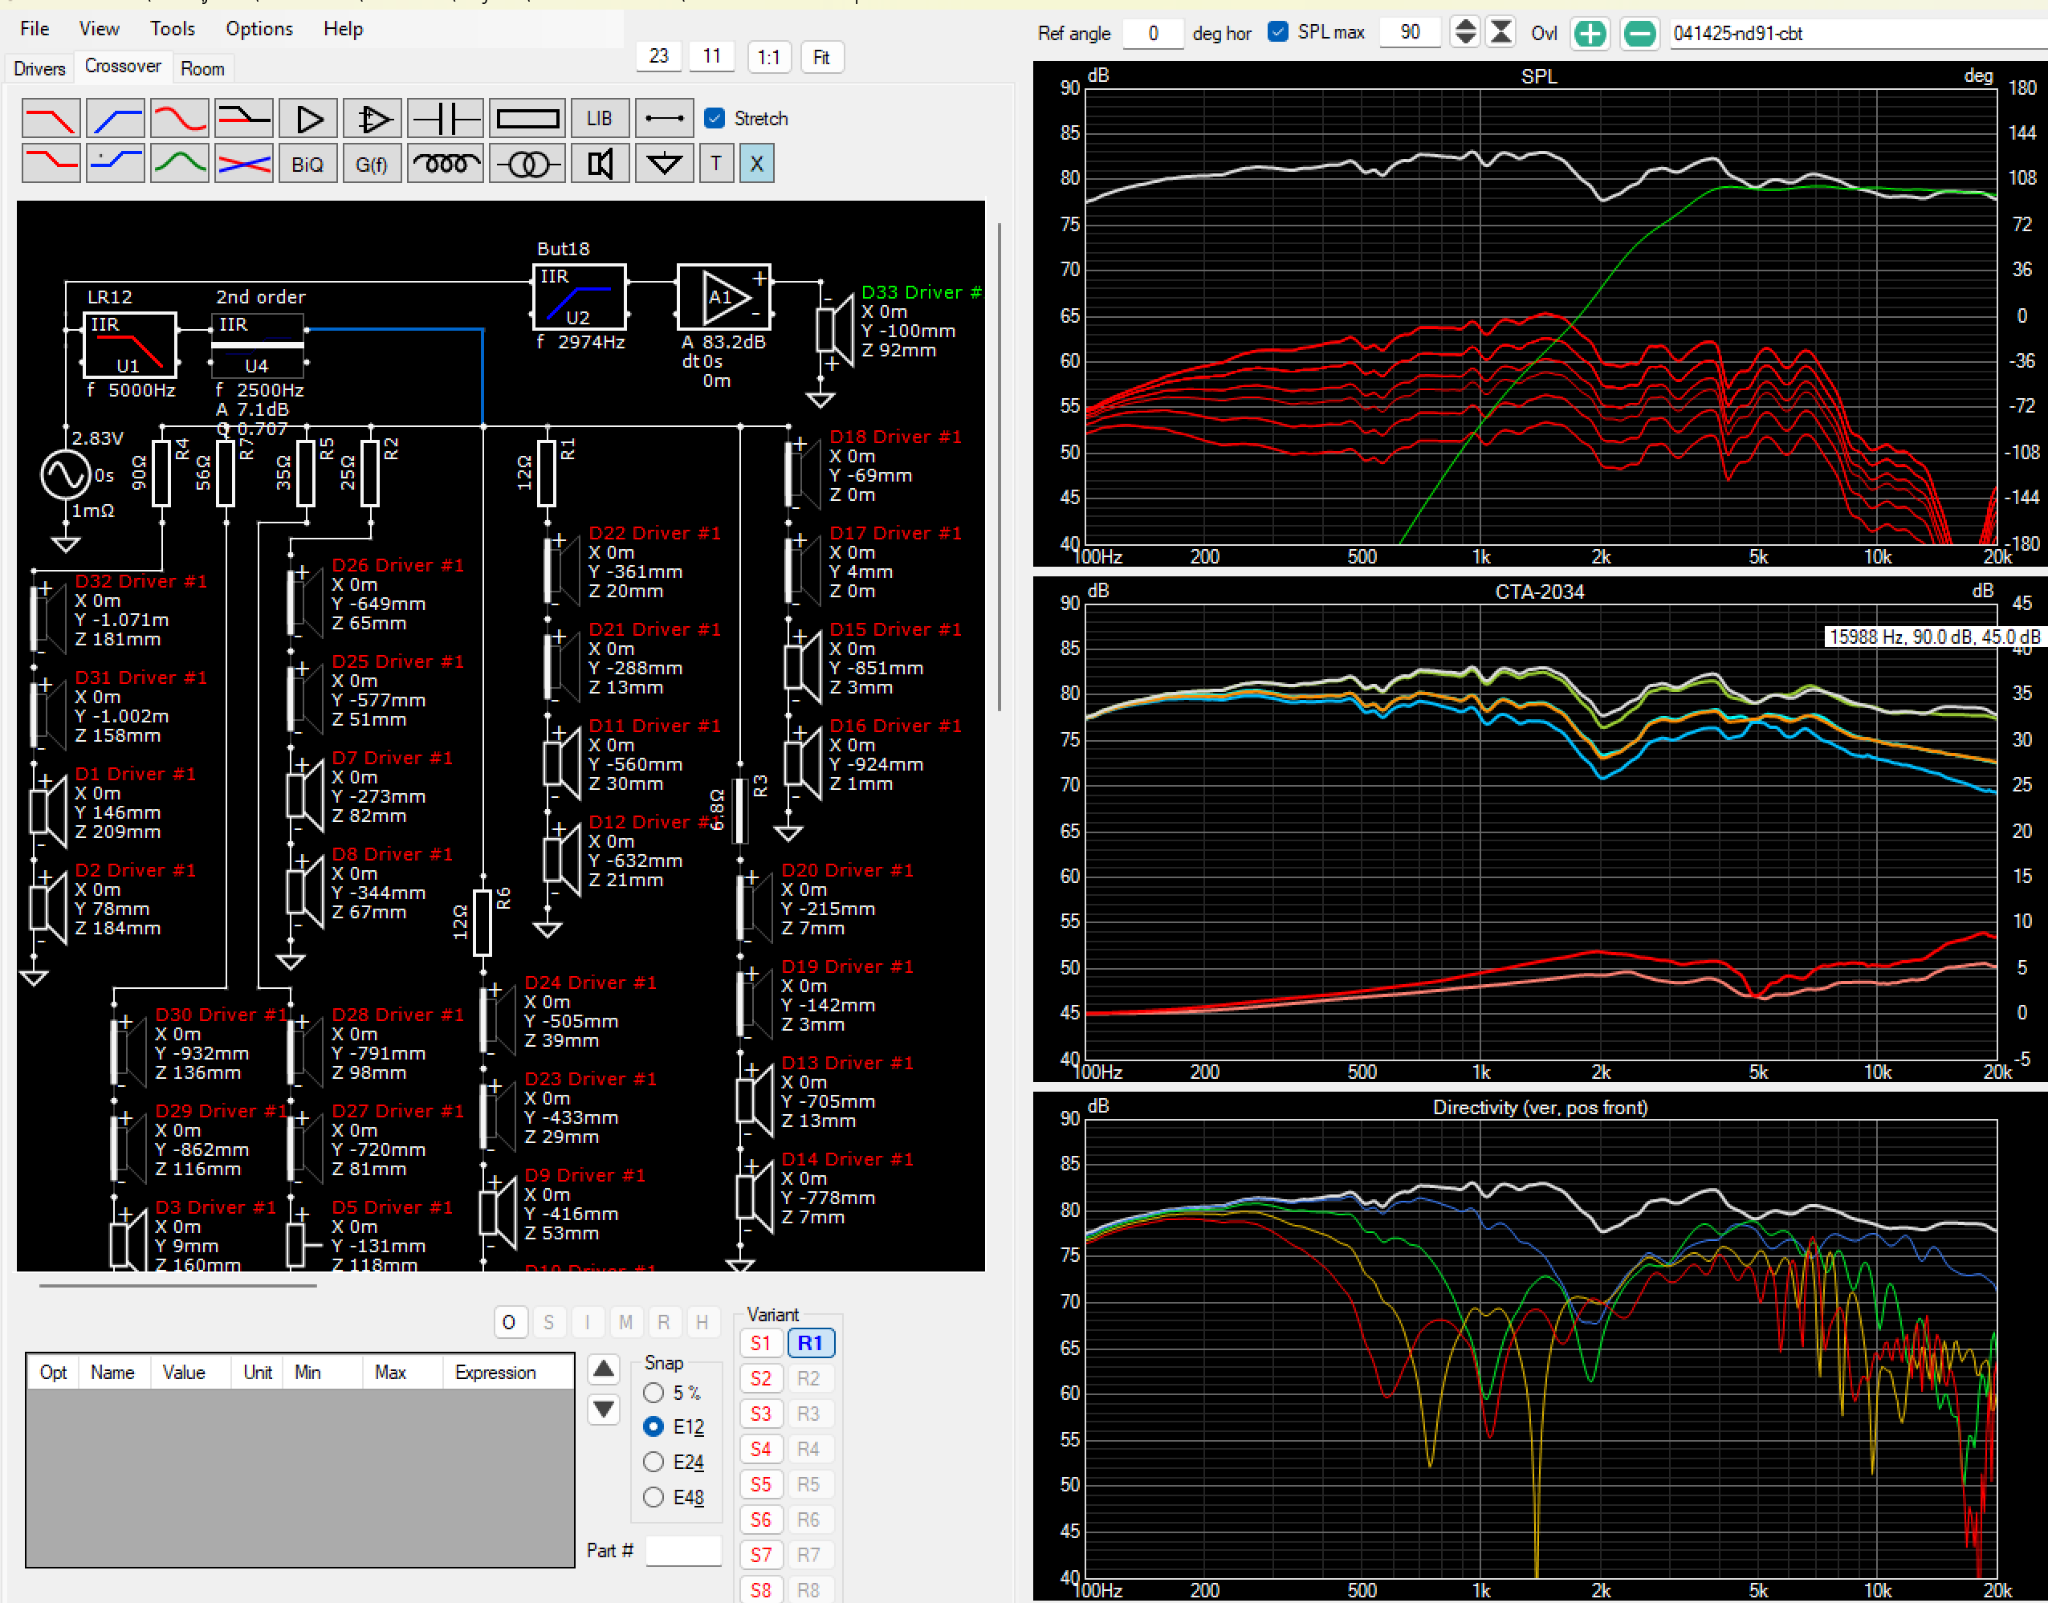Select the amplifier block A1 in schematic
The width and height of the screenshot is (2048, 1603).
724,297
